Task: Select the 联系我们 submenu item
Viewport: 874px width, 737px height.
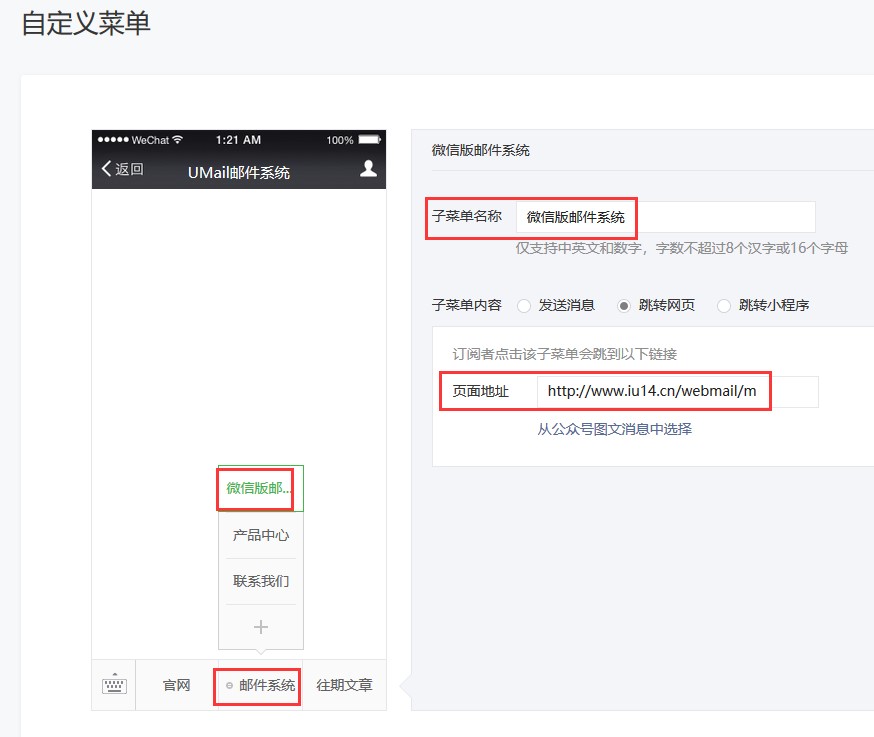Action: tap(261, 581)
